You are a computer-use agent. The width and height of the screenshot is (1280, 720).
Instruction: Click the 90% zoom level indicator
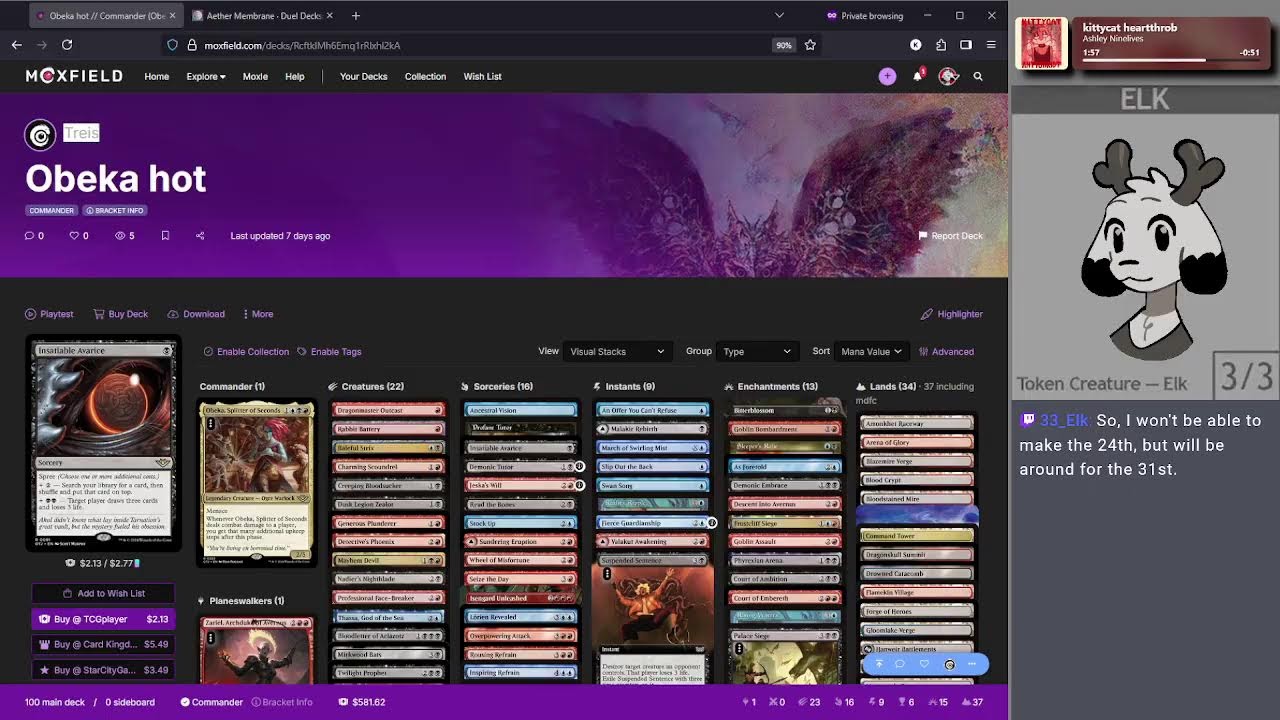784,45
